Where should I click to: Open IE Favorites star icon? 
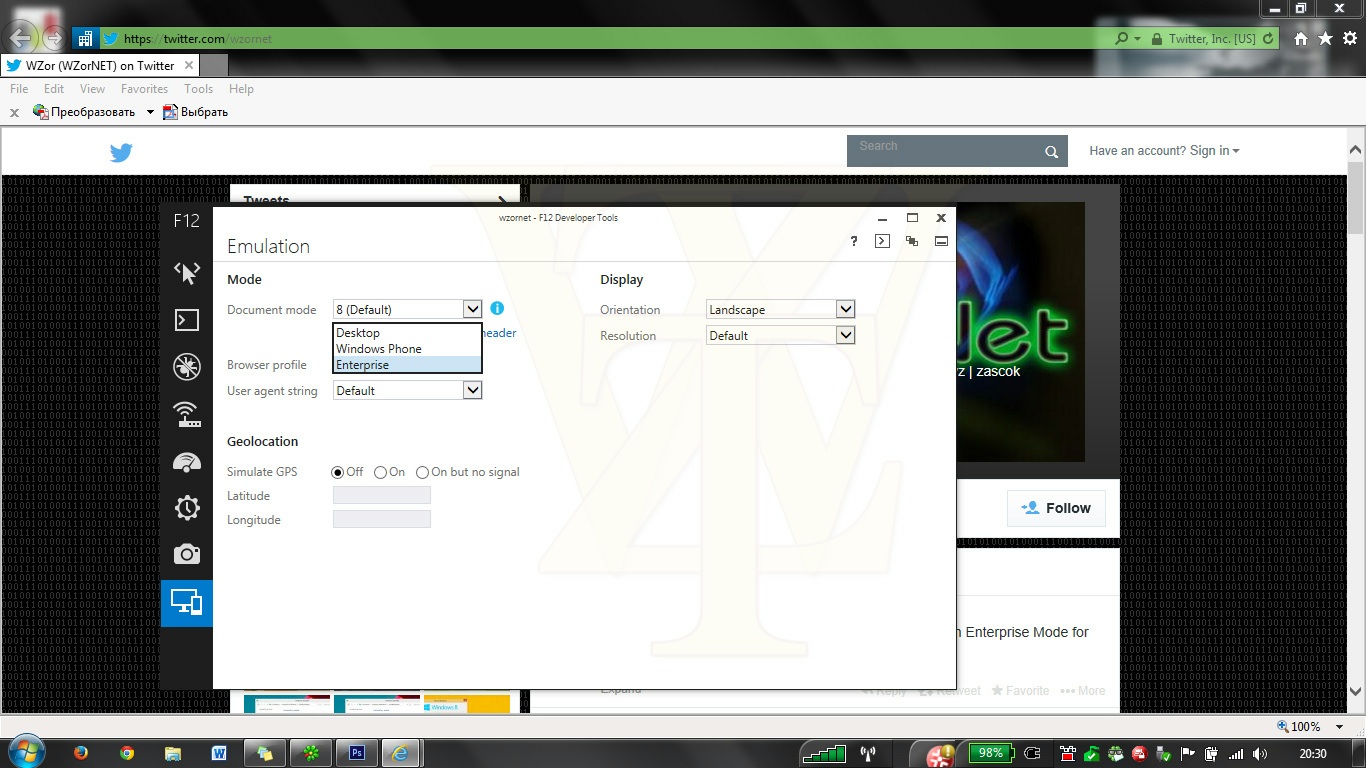click(1325, 39)
